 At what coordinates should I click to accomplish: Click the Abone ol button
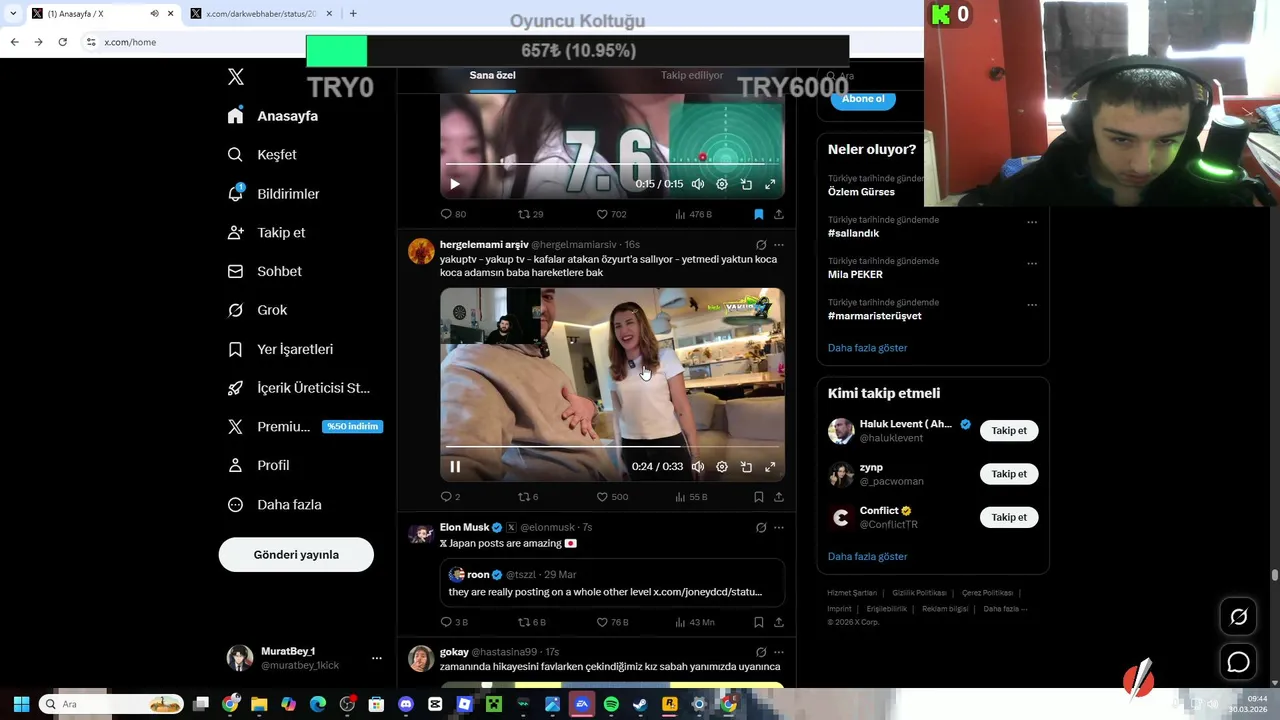click(x=863, y=99)
